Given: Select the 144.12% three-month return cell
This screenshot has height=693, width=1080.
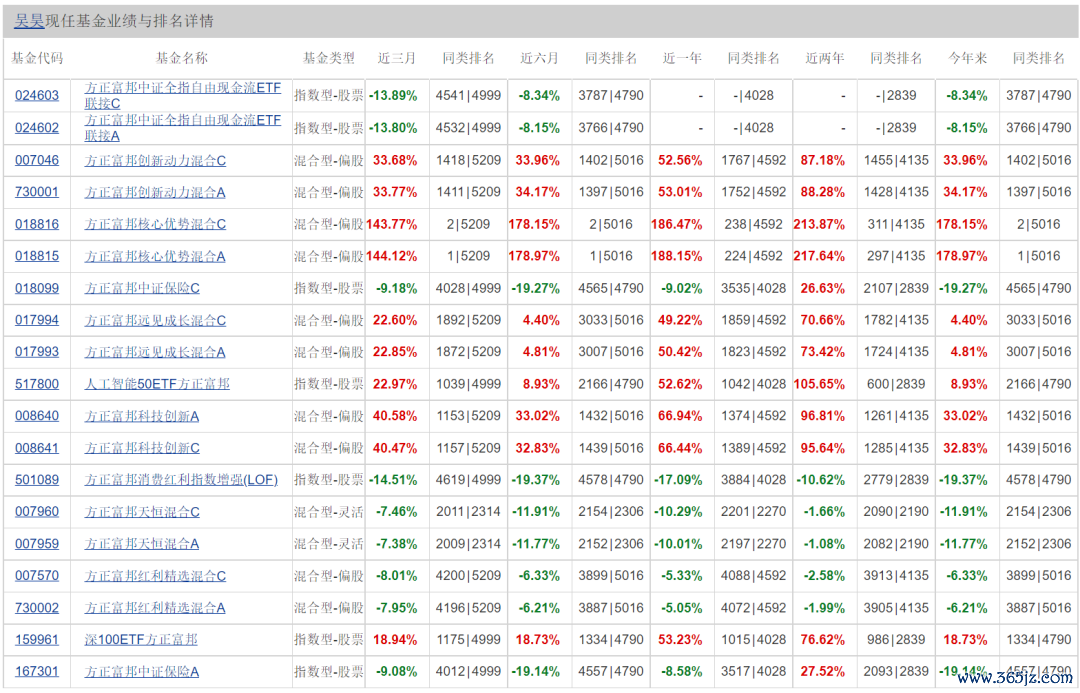Looking at the screenshot, I should coord(392,256).
